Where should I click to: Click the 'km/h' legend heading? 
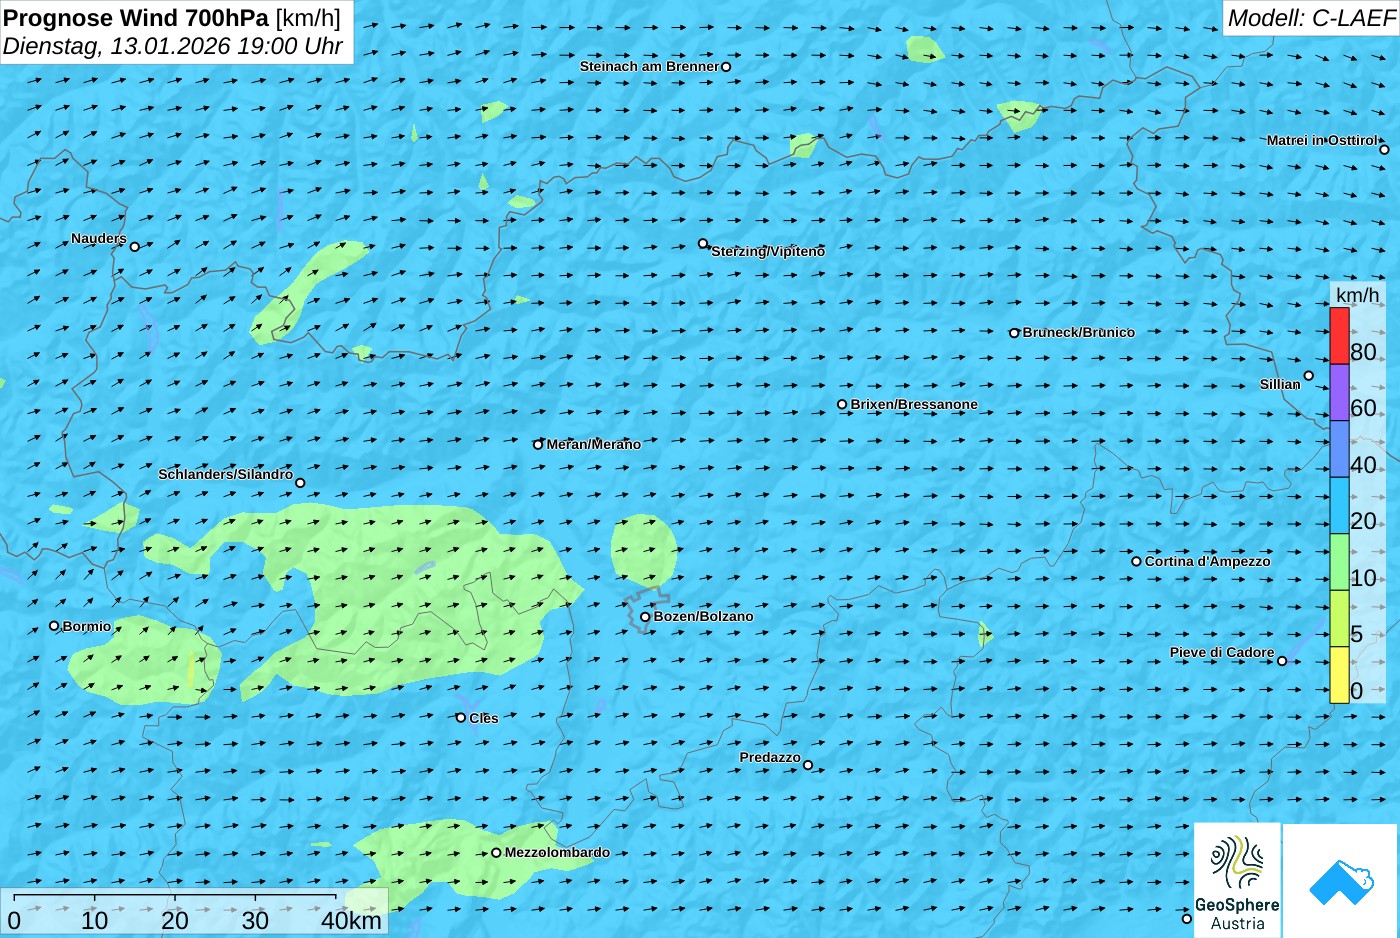[1357, 295]
